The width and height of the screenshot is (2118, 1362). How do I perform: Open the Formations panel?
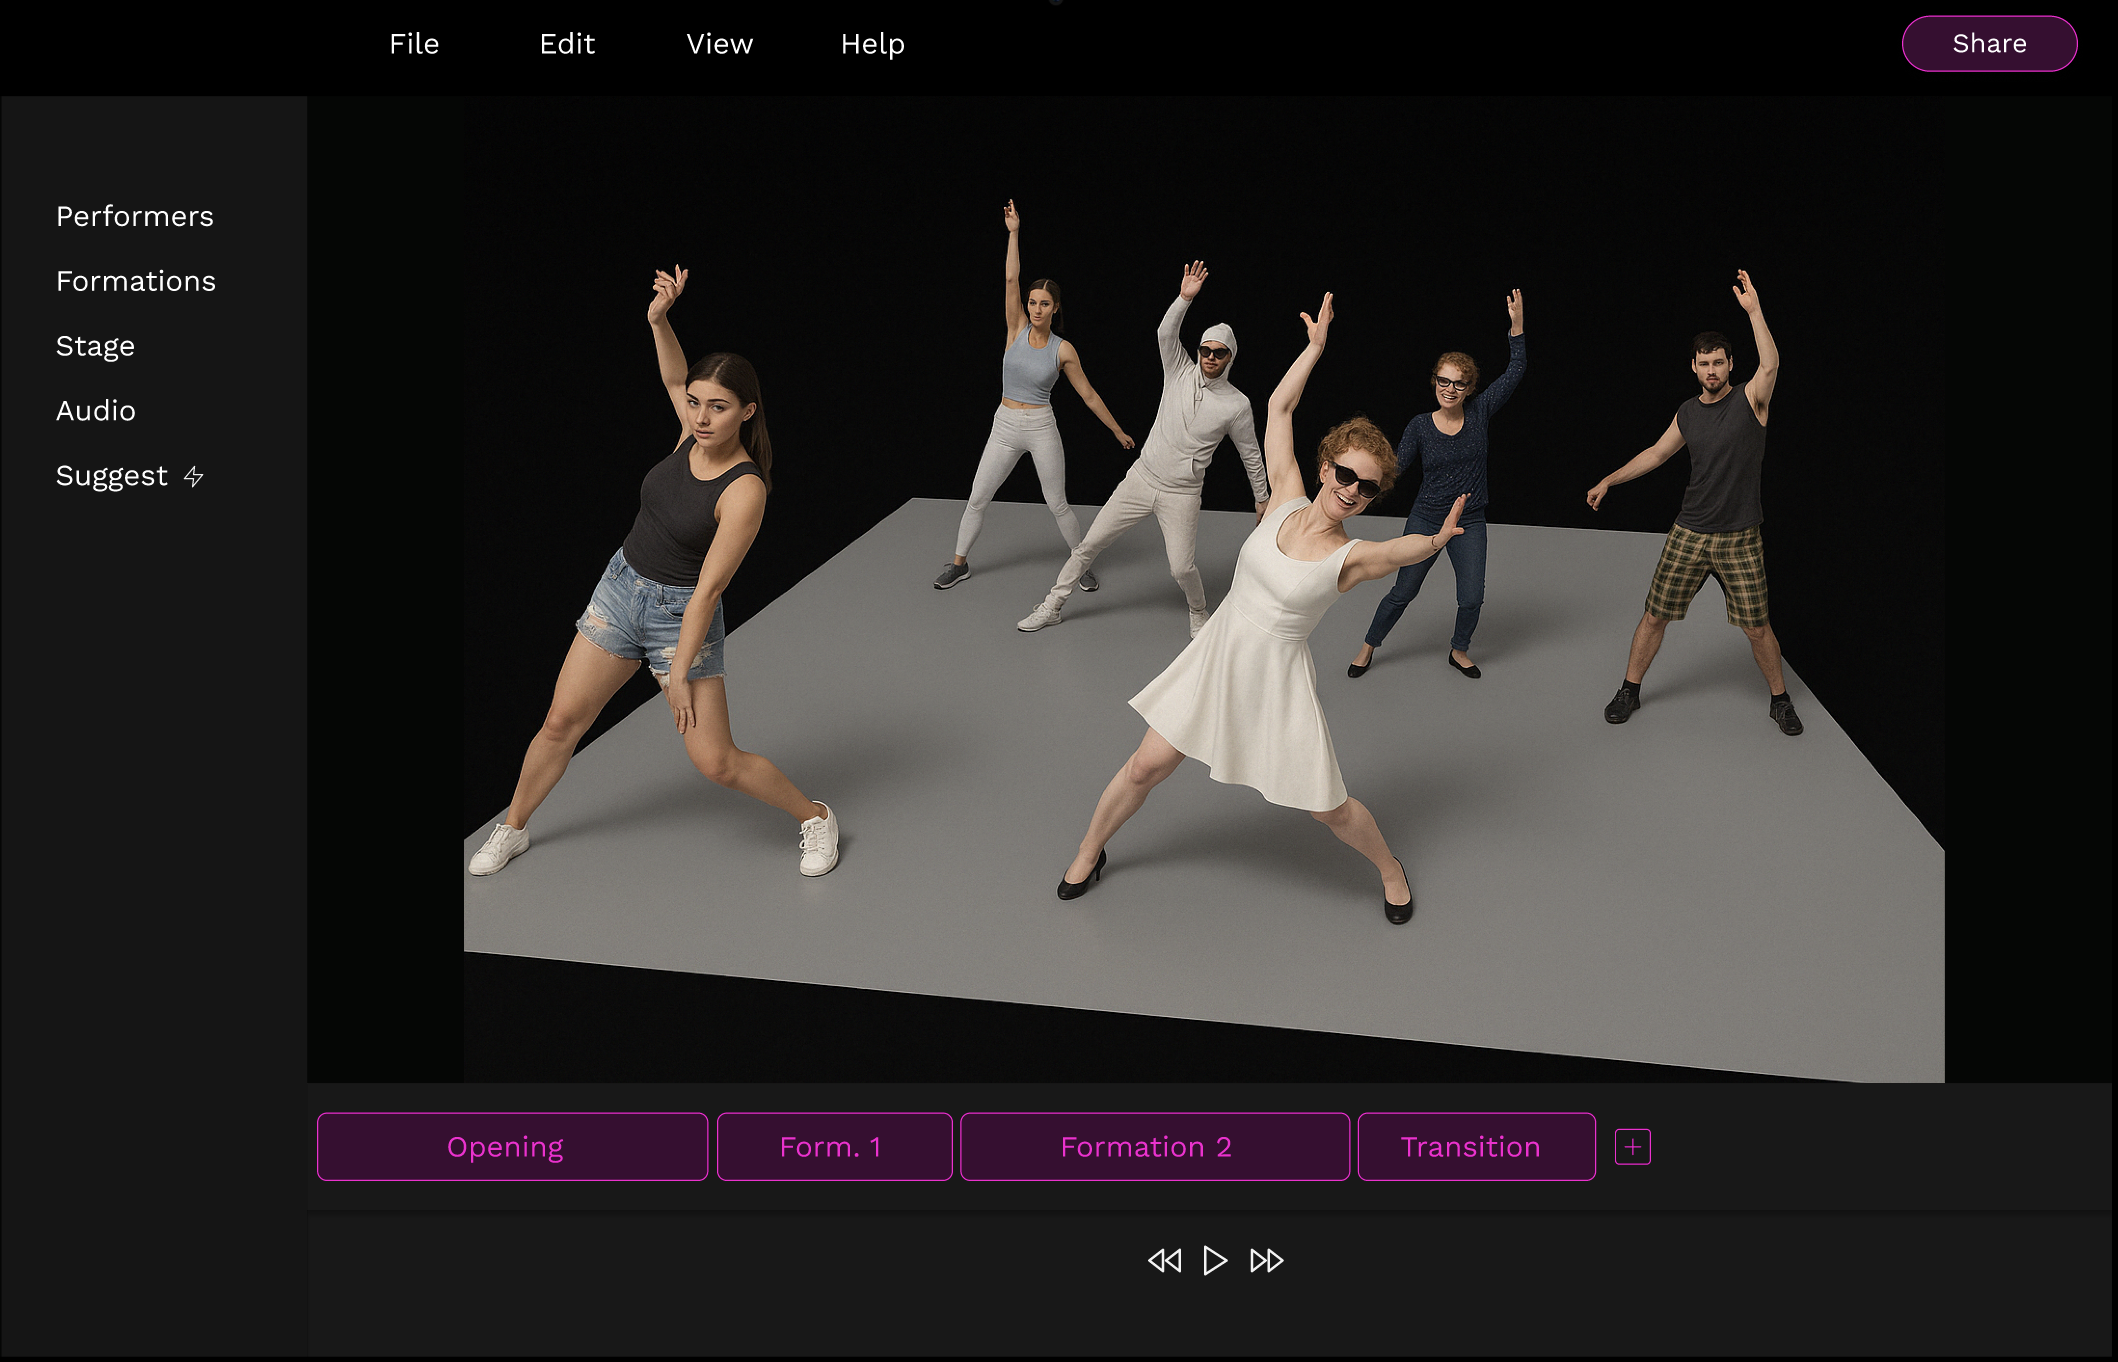136,282
